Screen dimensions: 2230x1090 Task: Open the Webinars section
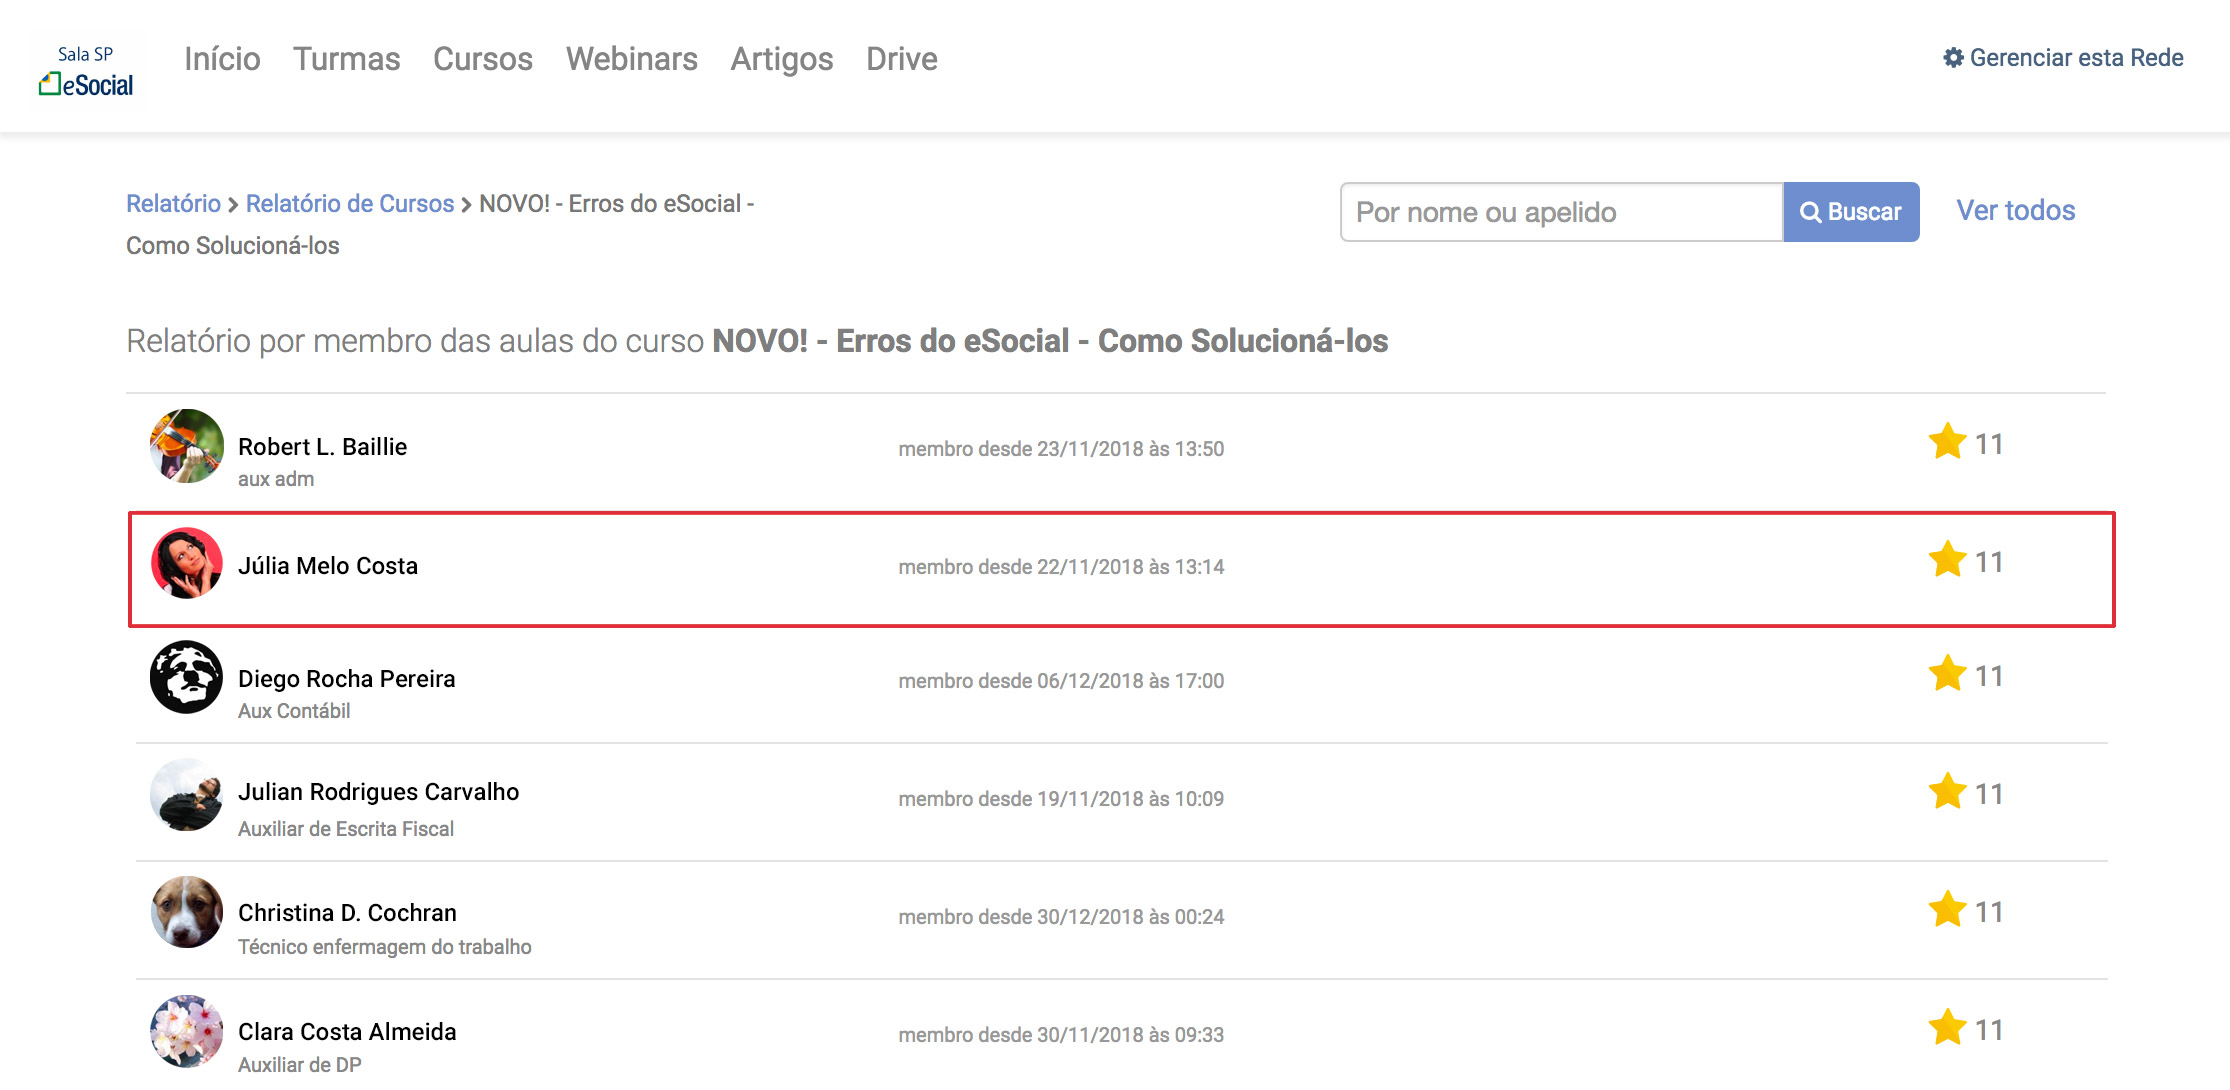(x=631, y=59)
